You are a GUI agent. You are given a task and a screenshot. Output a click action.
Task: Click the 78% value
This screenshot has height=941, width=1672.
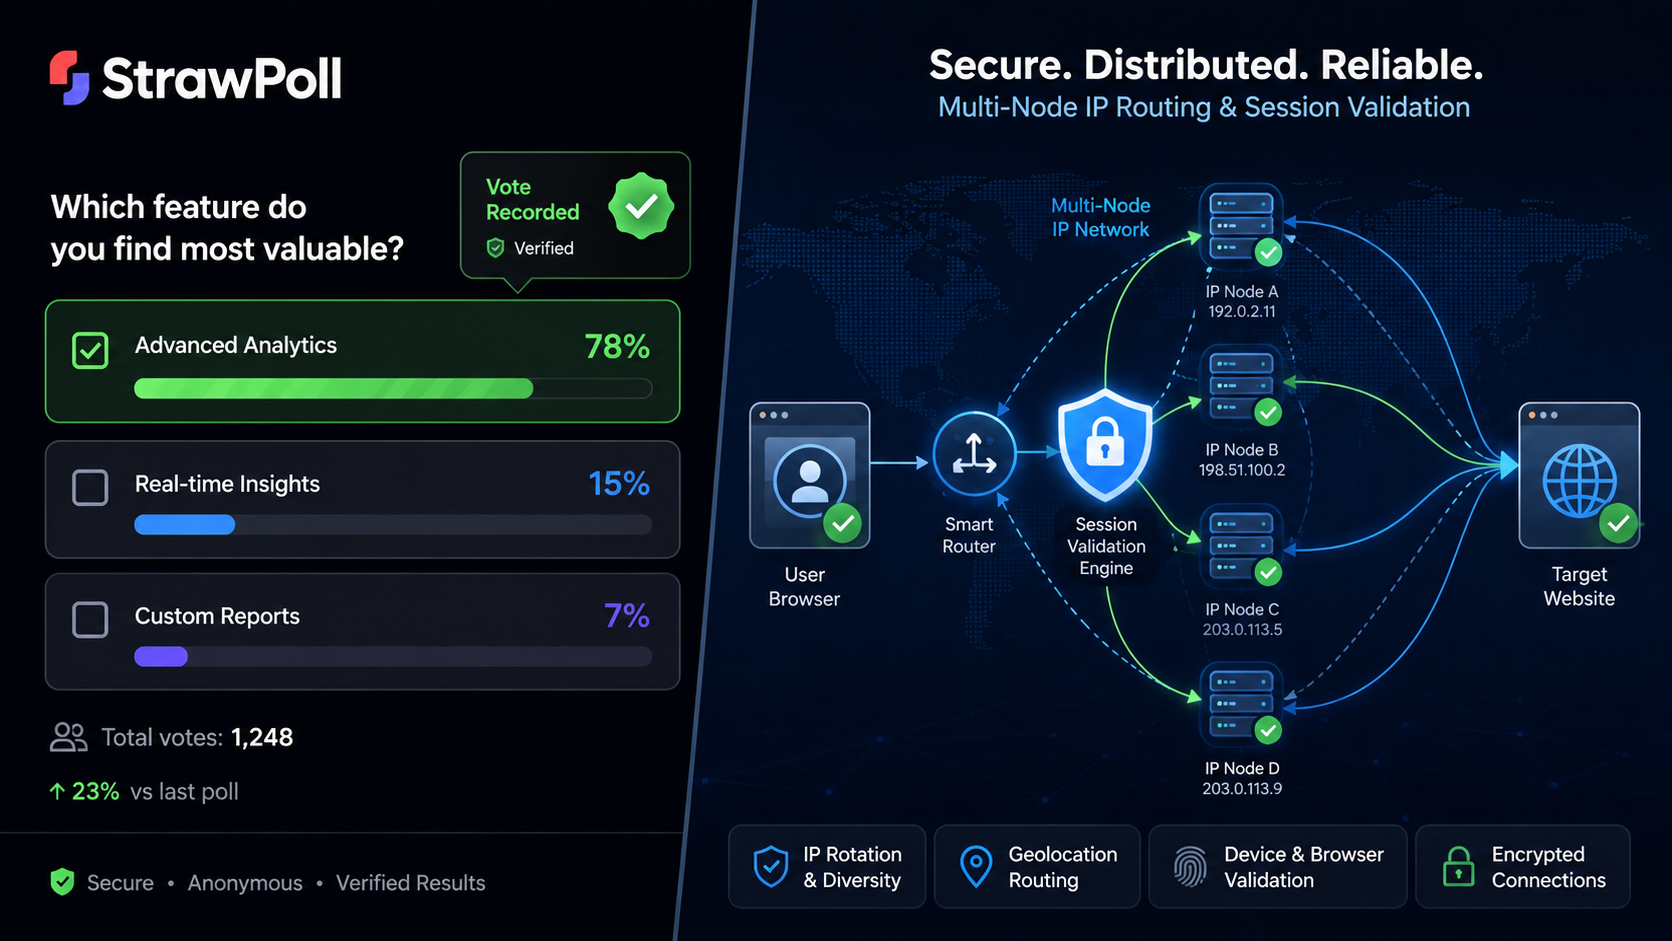[617, 347]
